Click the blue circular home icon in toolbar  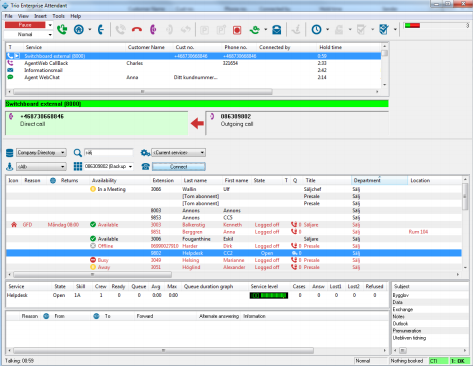pos(79,30)
